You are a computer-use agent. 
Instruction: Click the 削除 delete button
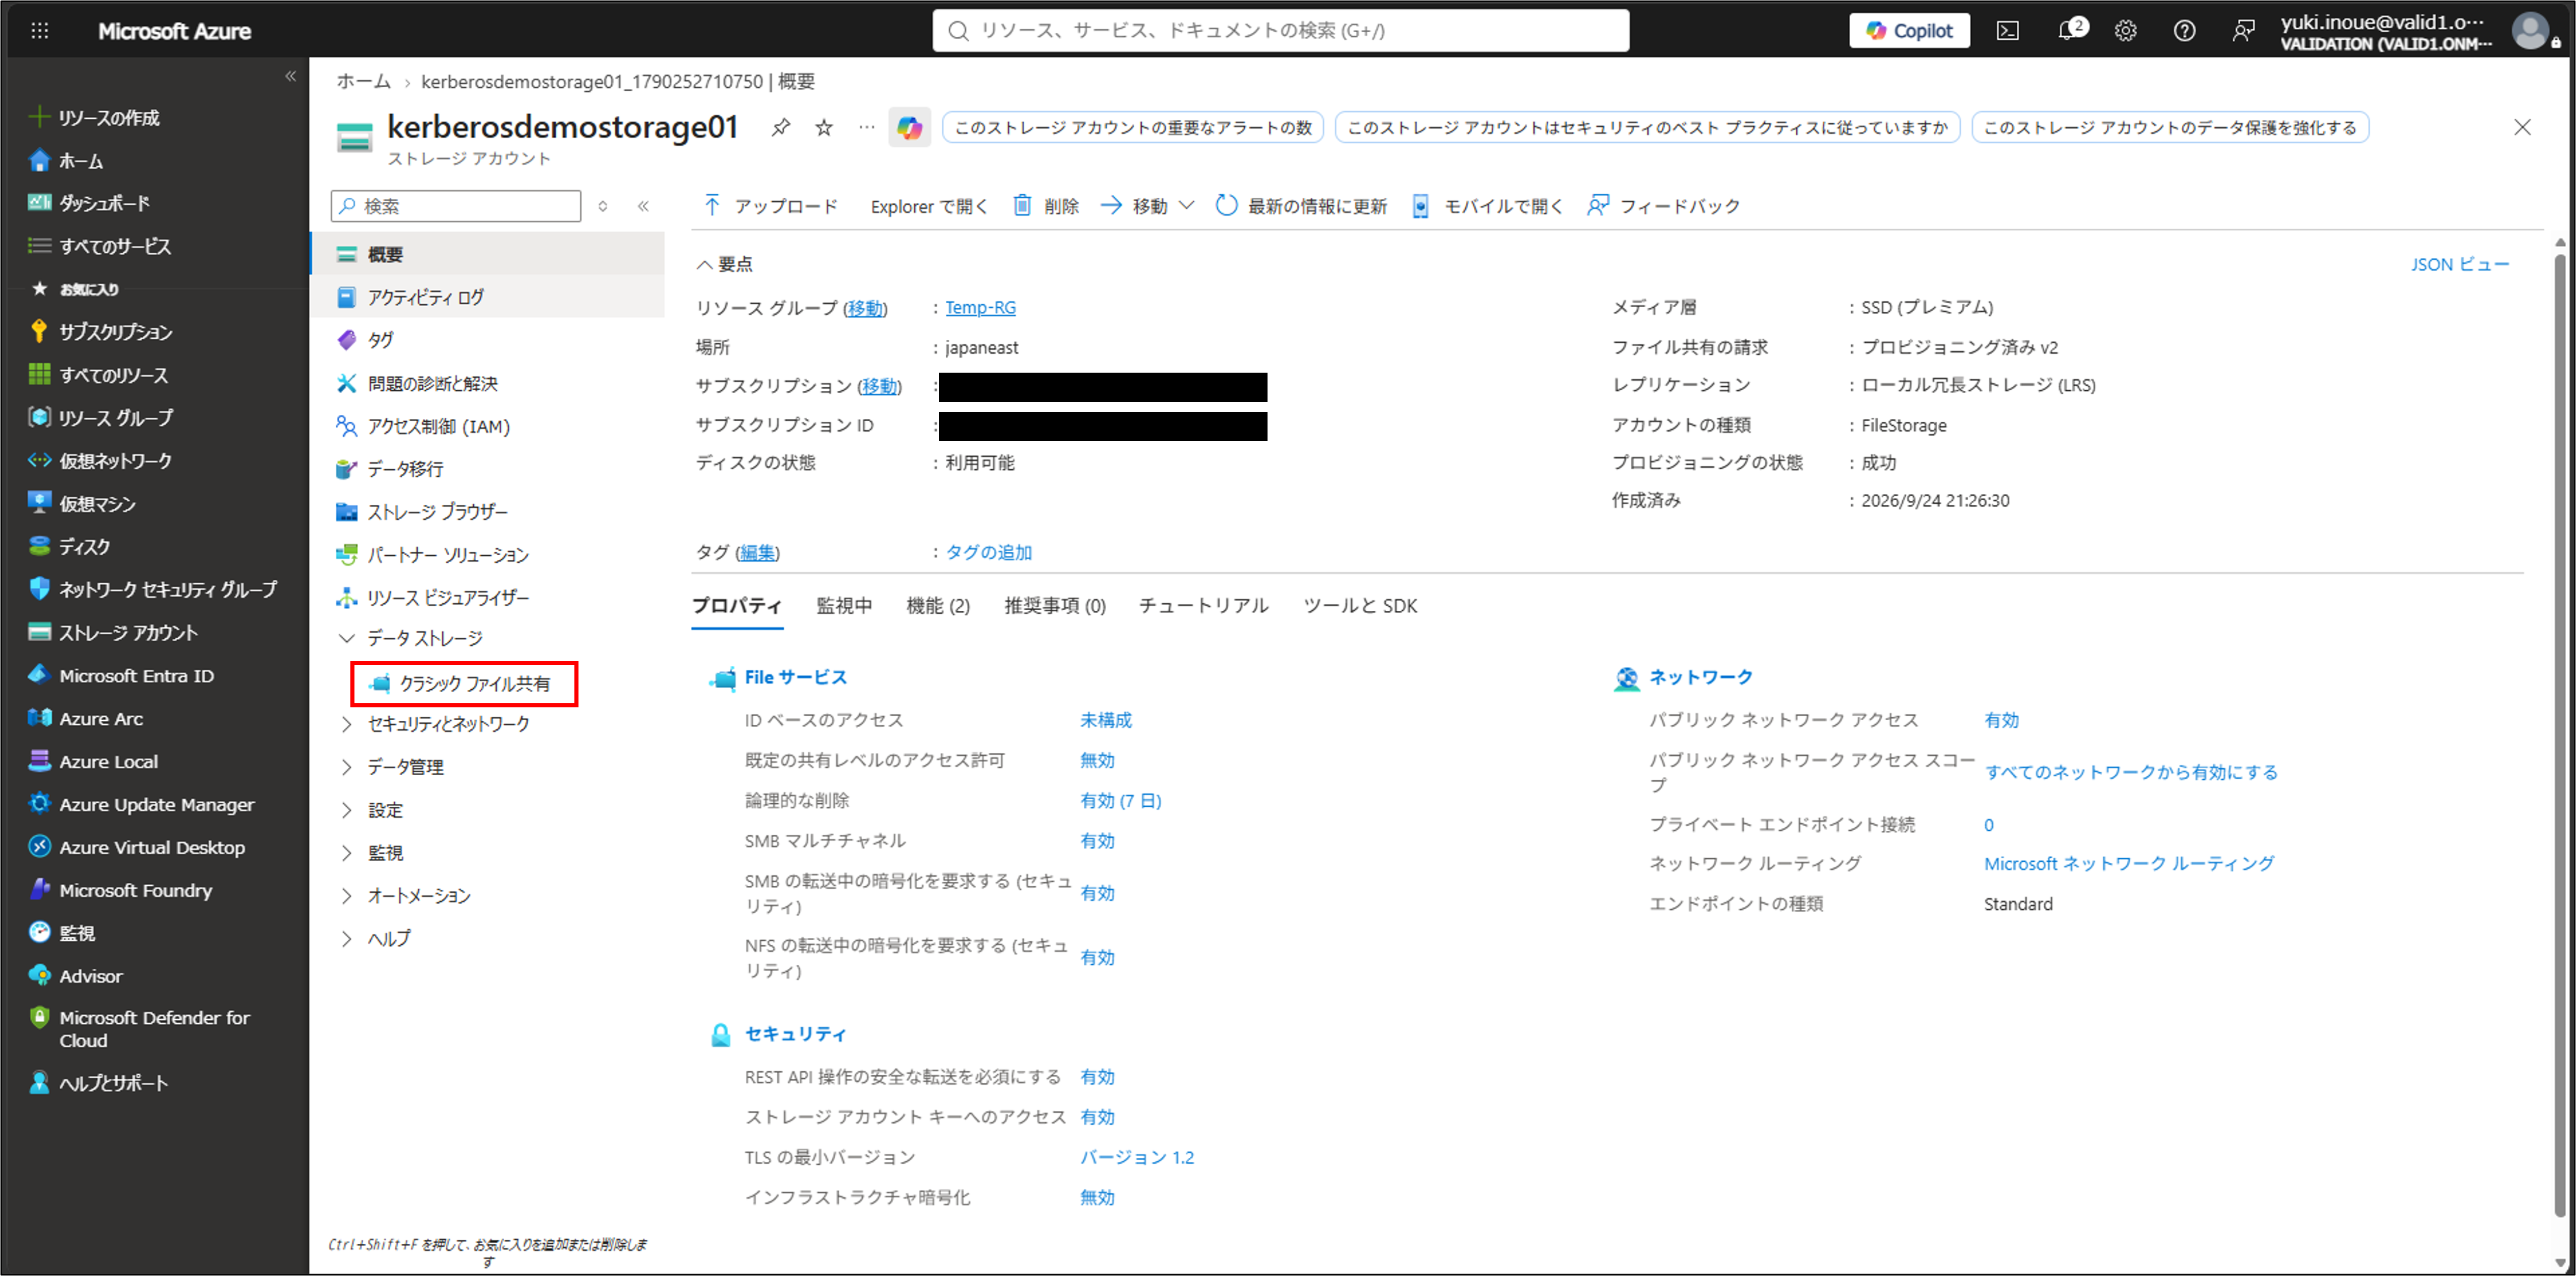1046,206
